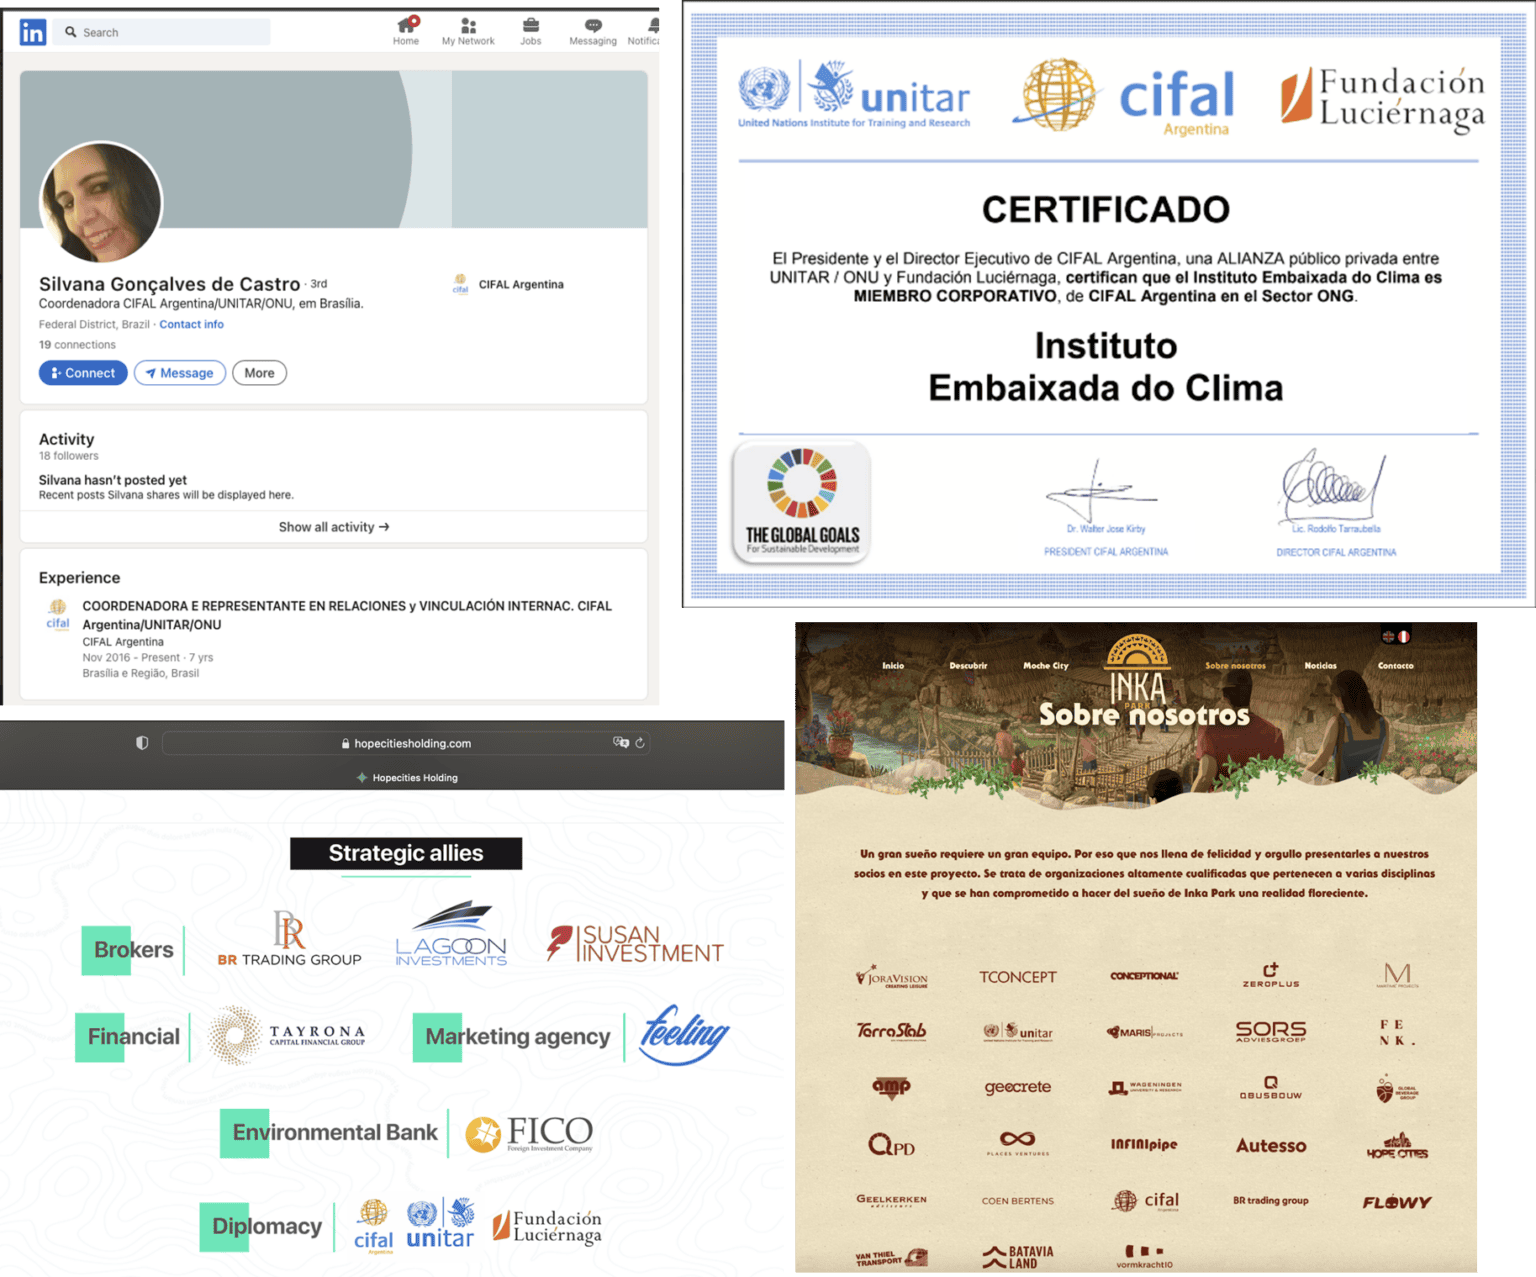
Task: Click the LinkedIn logo top-left
Action: (x=32, y=31)
